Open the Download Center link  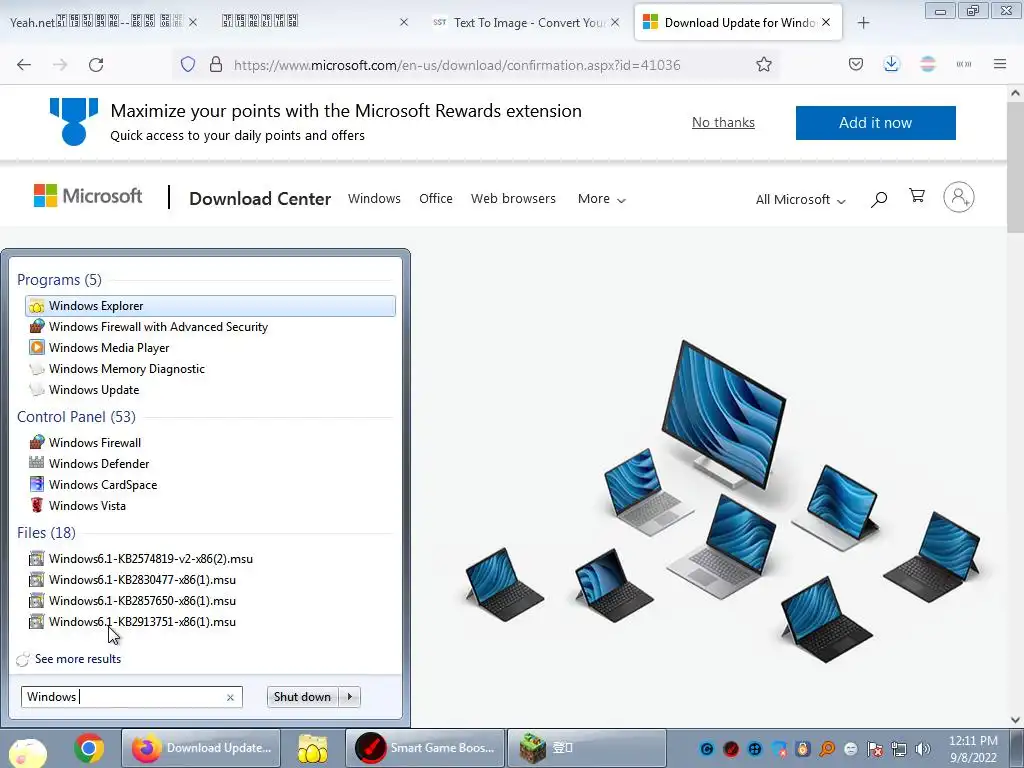260,199
